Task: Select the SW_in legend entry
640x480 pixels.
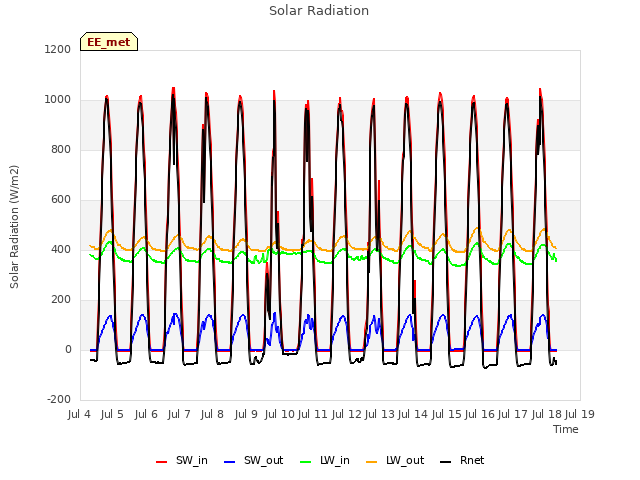Action: 182,461
